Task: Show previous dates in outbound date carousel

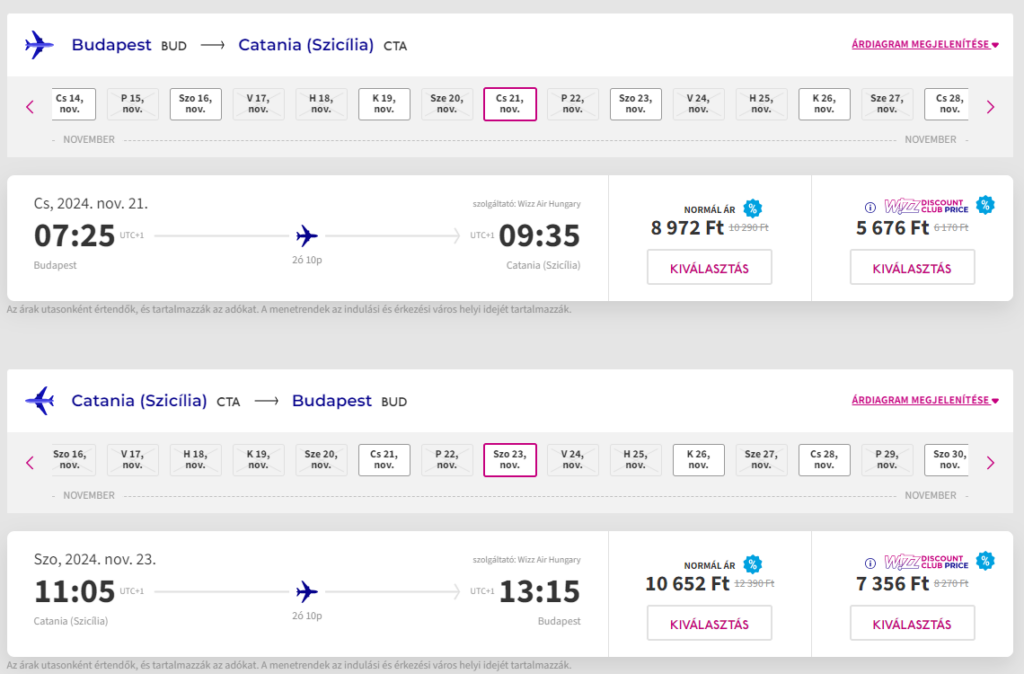Action: 30,106
